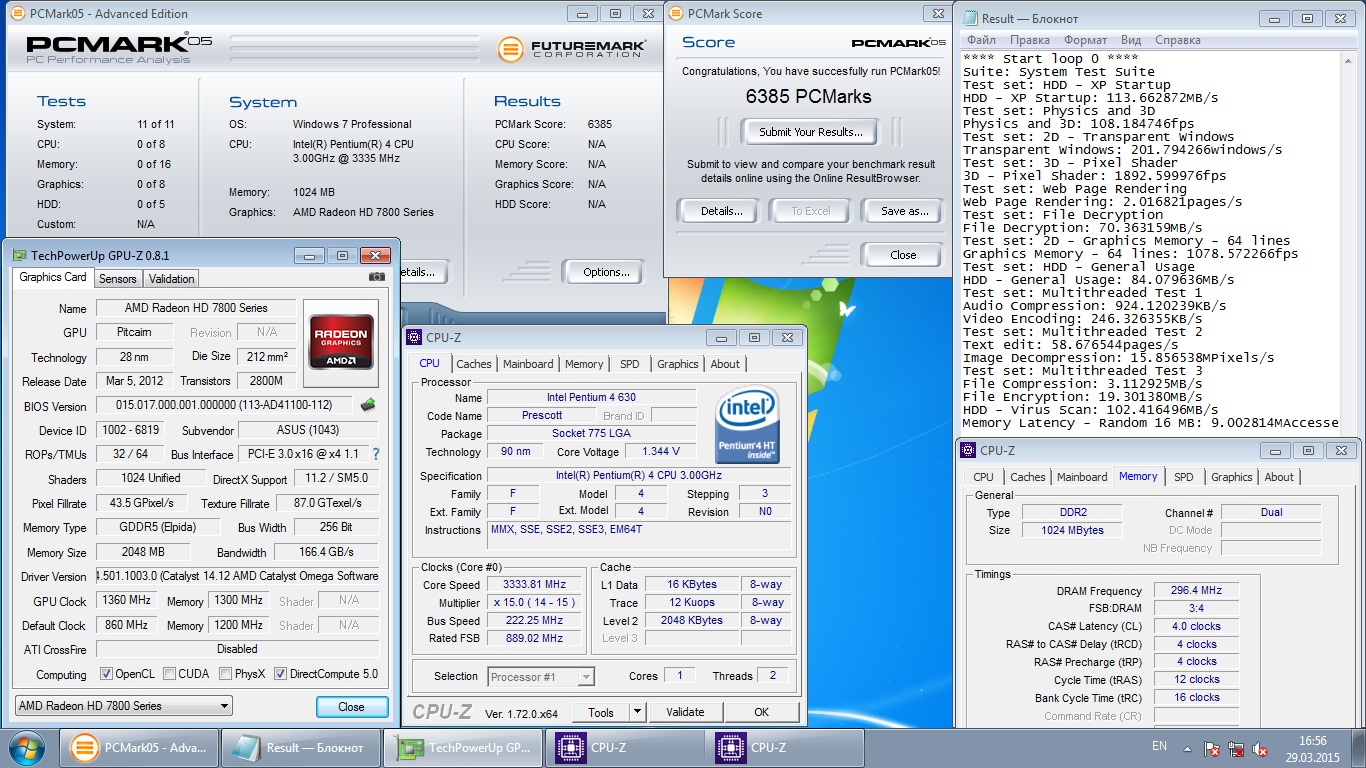
Task: Click GPU Clock value 1360 MHz
Action: tap(126, 601)
